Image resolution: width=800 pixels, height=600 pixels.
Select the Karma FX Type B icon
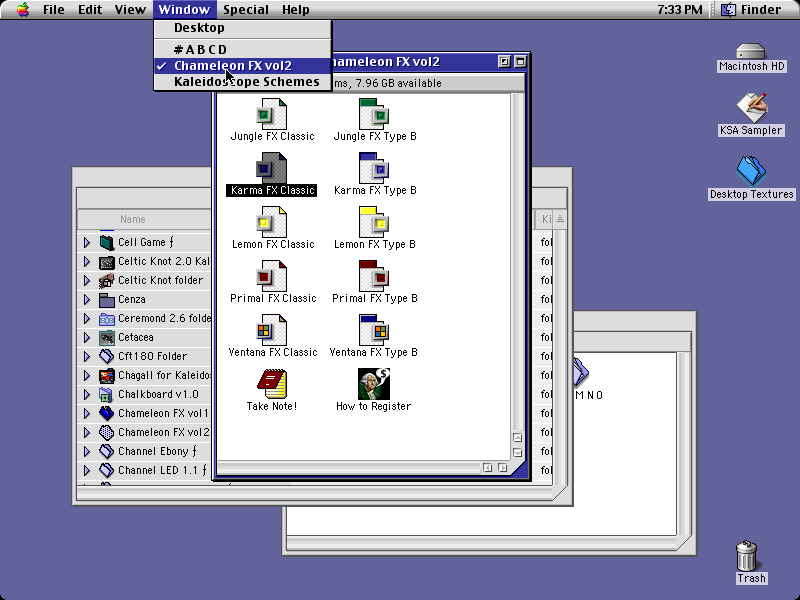point(374,168)
